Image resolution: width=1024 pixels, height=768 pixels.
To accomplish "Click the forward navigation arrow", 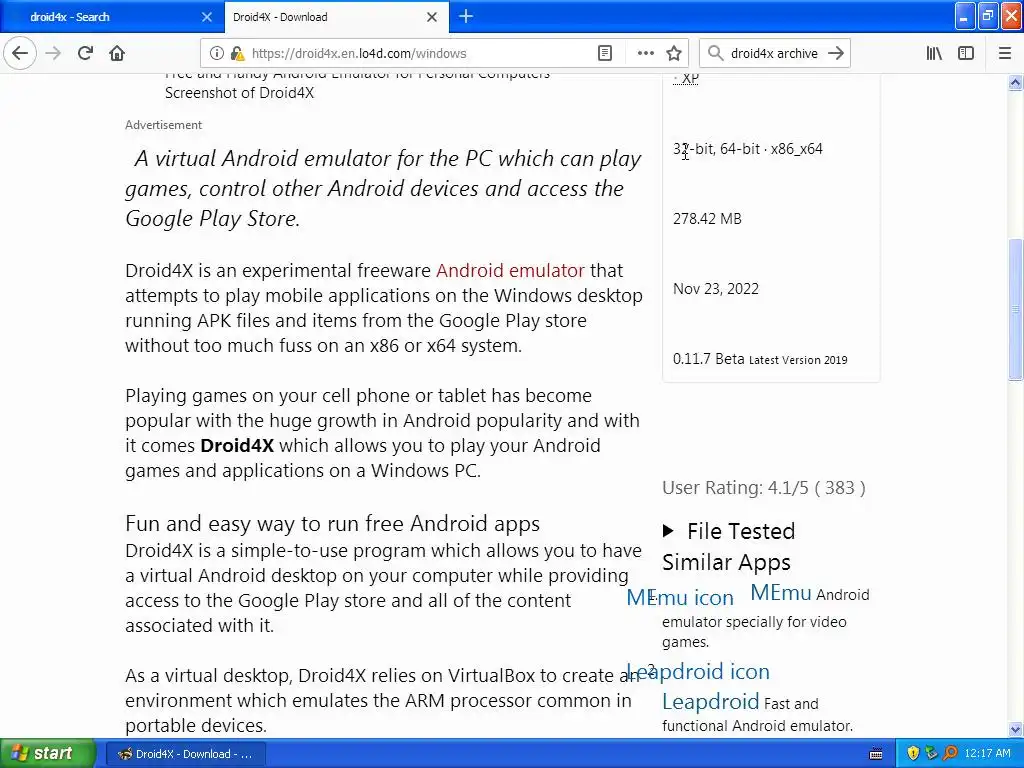I will pos(54,53).
